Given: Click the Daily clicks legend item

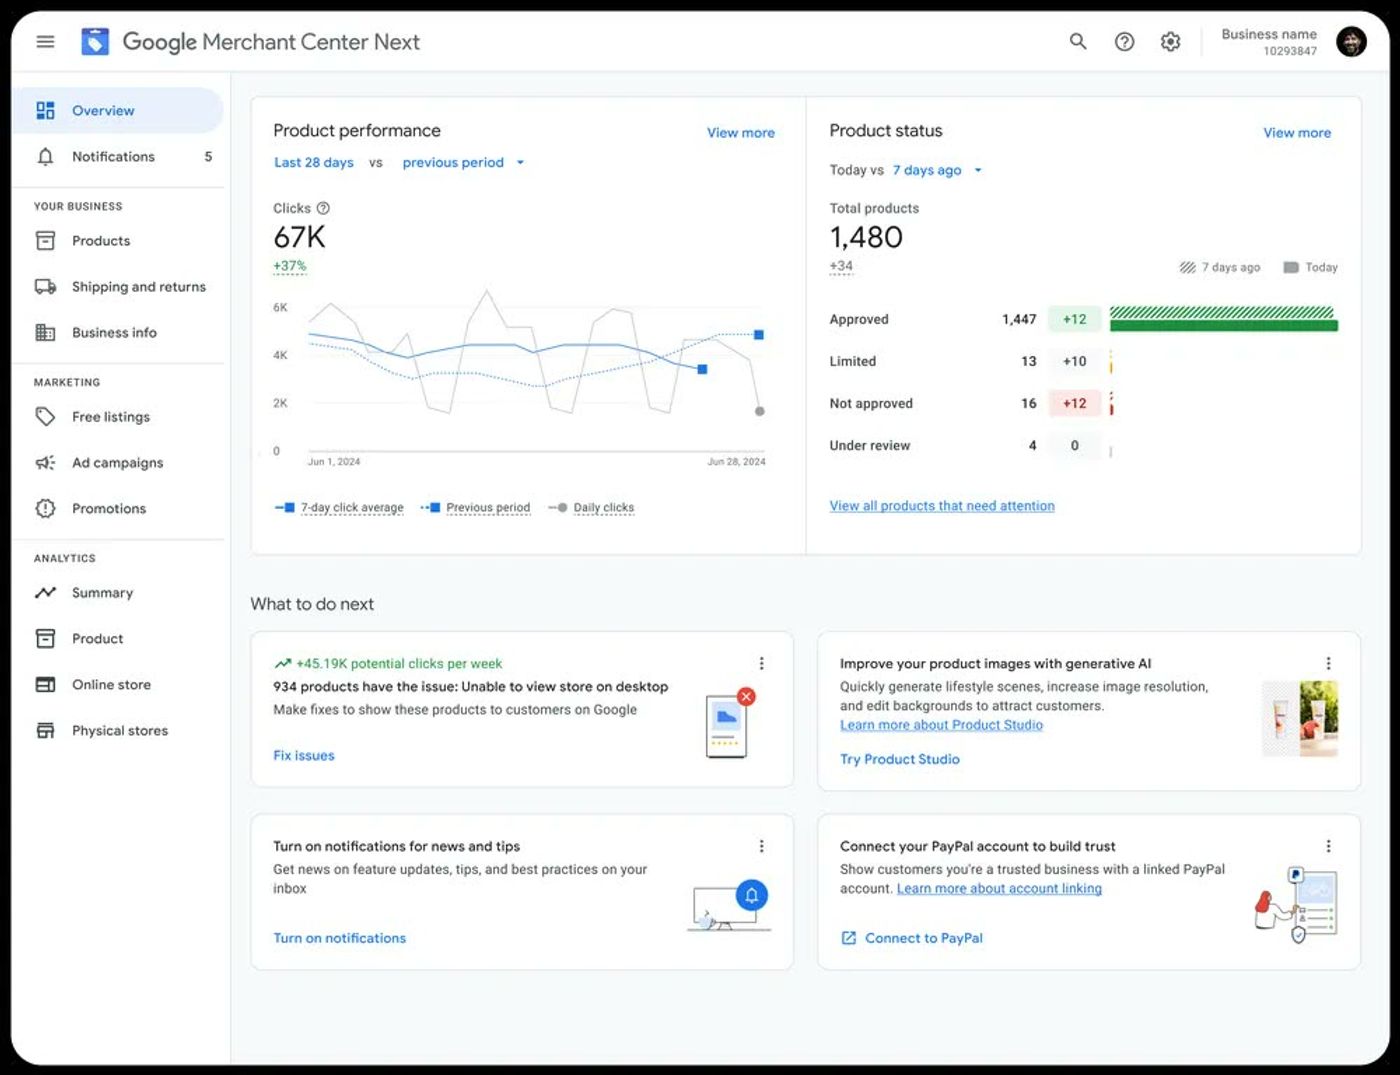Looking at the screenshot, I should coord(591,508).
